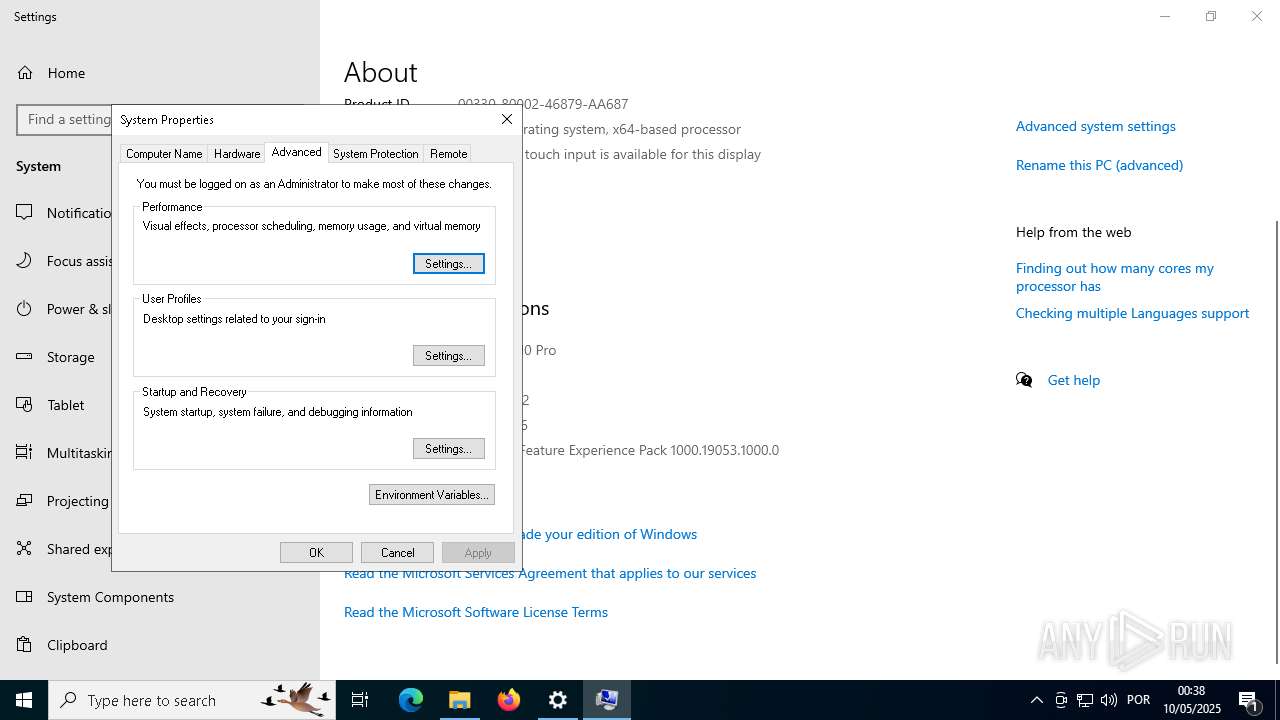Launch Microsoft Edge from taskbar
The width and height of the screenshot is (1280, 720).
411,700
